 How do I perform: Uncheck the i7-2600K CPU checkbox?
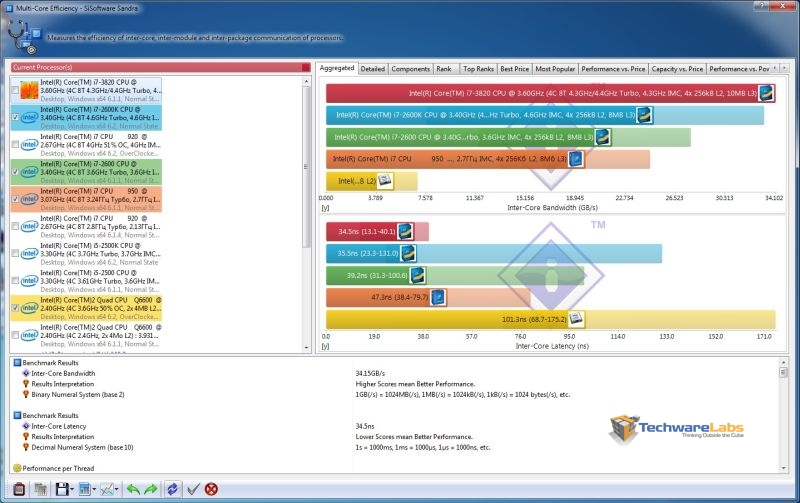click(15, 117)
